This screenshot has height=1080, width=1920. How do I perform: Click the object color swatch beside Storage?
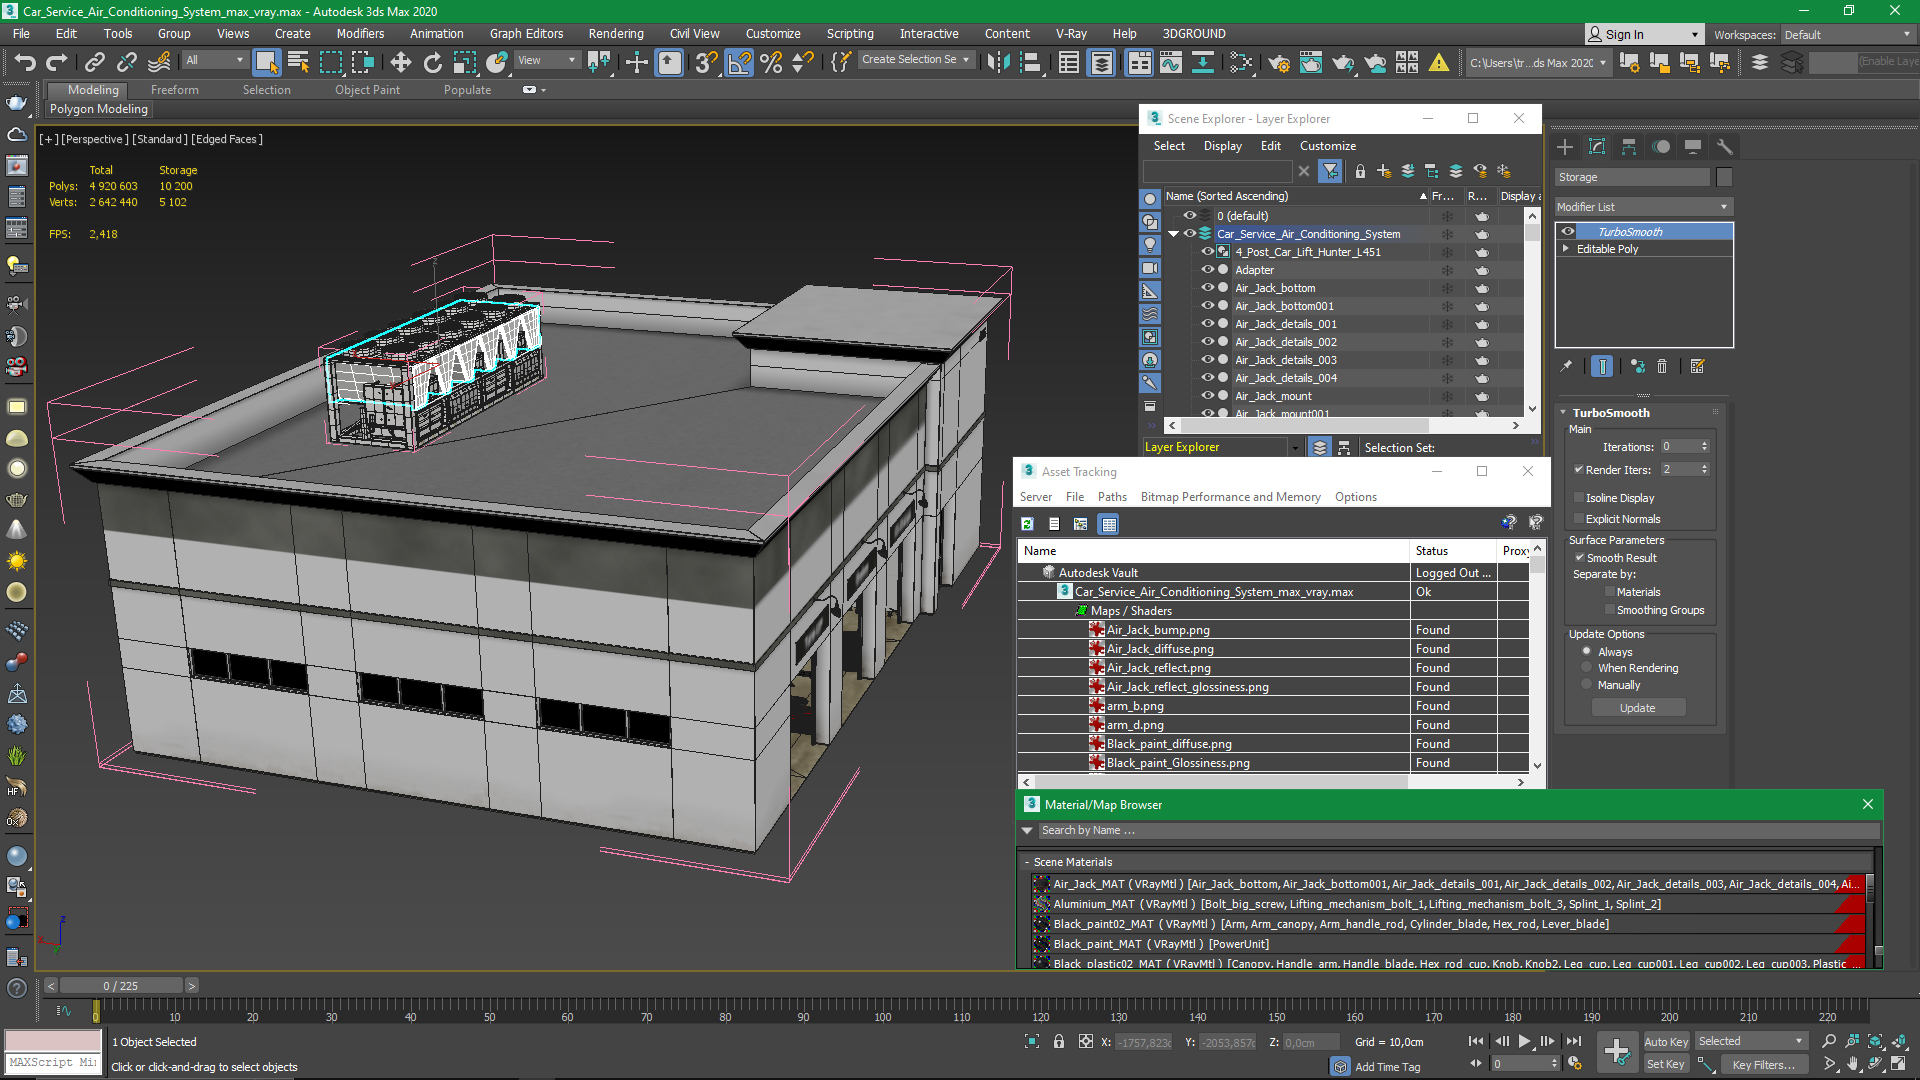pyautogui.click(x=1724, y=177)
